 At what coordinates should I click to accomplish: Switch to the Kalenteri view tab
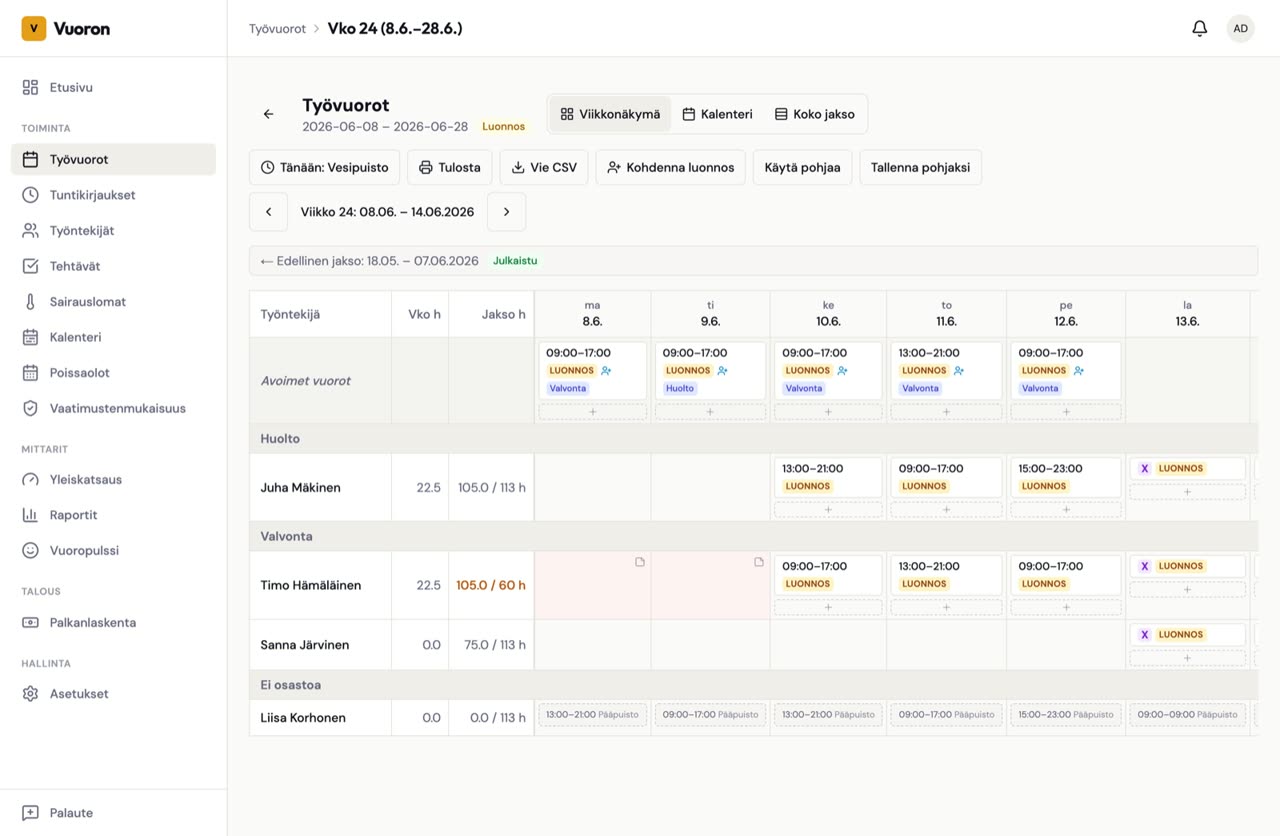[x=717, y=114]
